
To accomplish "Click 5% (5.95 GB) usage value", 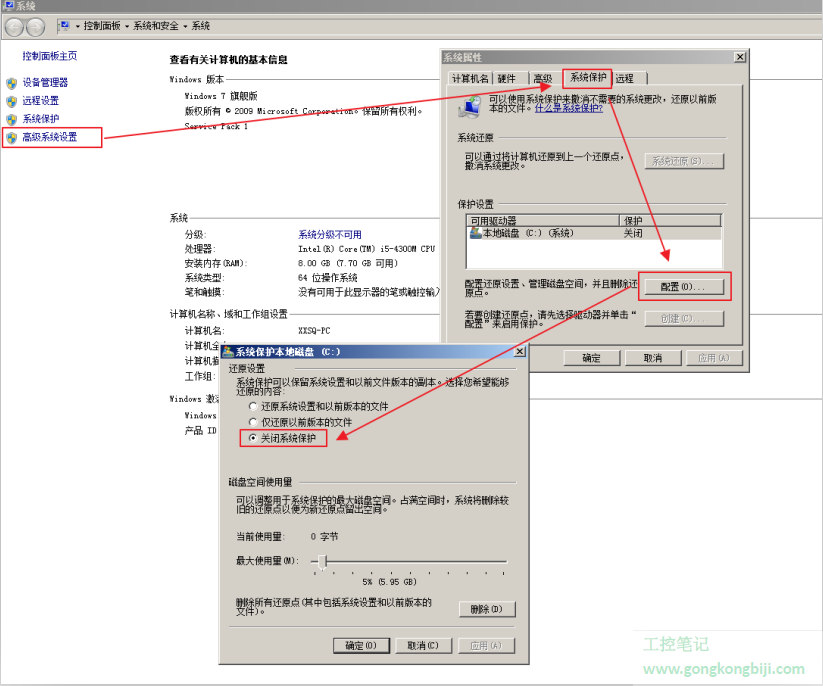I will pos(389,582).
